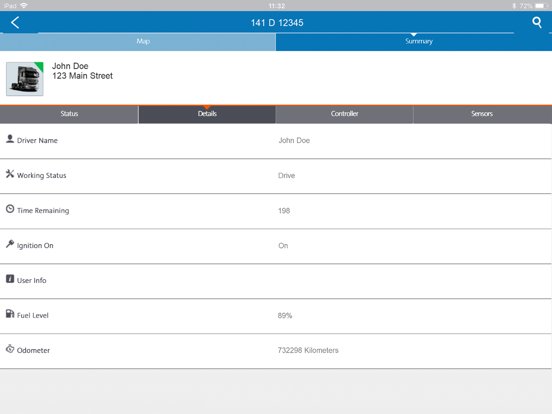Click the Fuel Level pump icon

[x=10, y=314]
